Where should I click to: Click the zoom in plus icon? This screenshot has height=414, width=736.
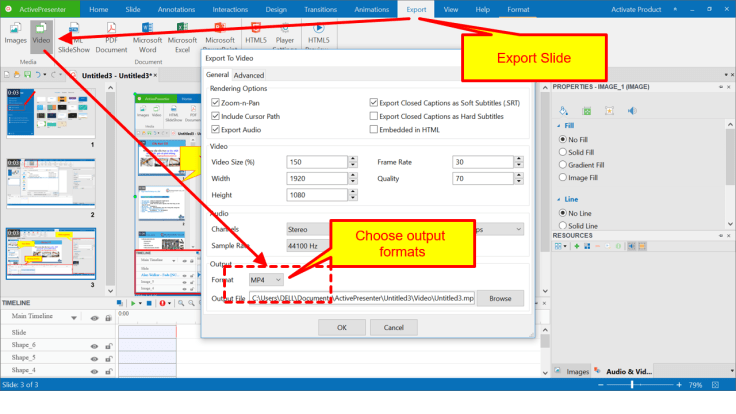679,385
